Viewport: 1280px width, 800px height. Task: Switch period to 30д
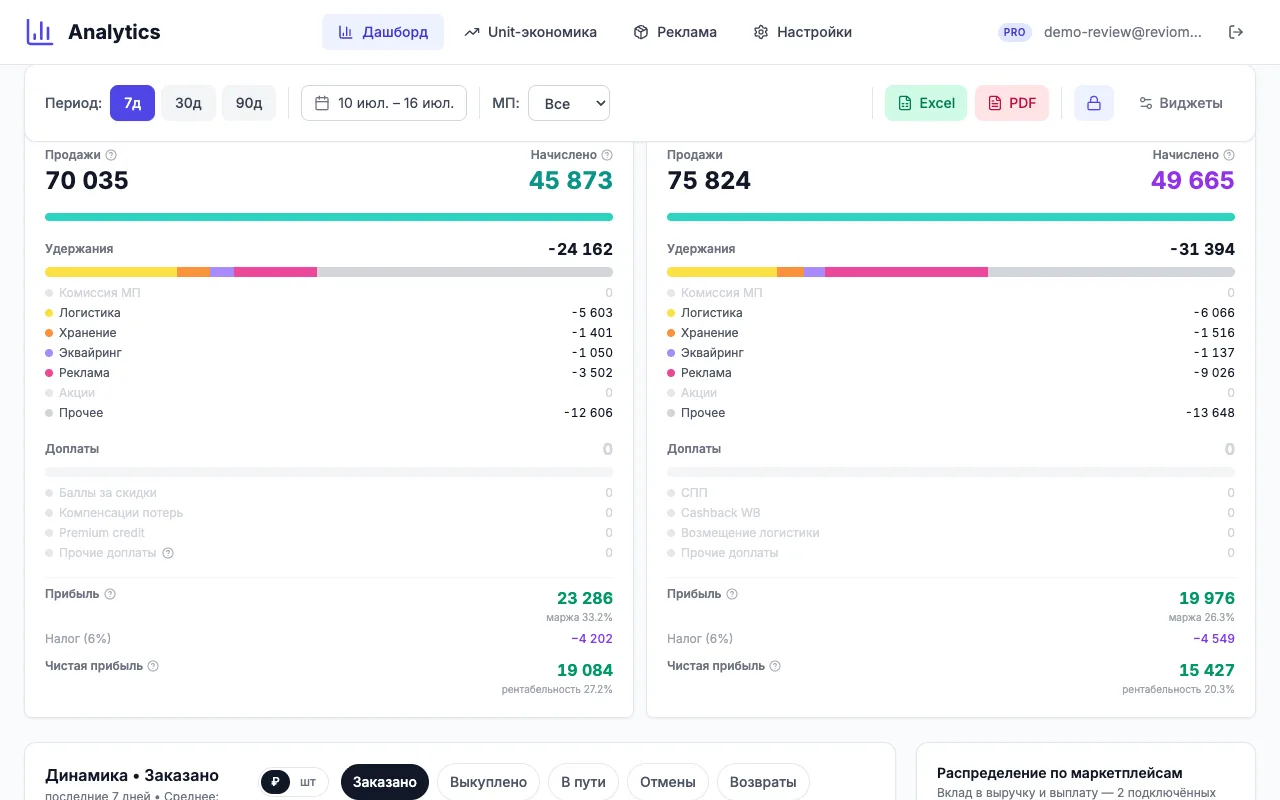pos(188,103)
